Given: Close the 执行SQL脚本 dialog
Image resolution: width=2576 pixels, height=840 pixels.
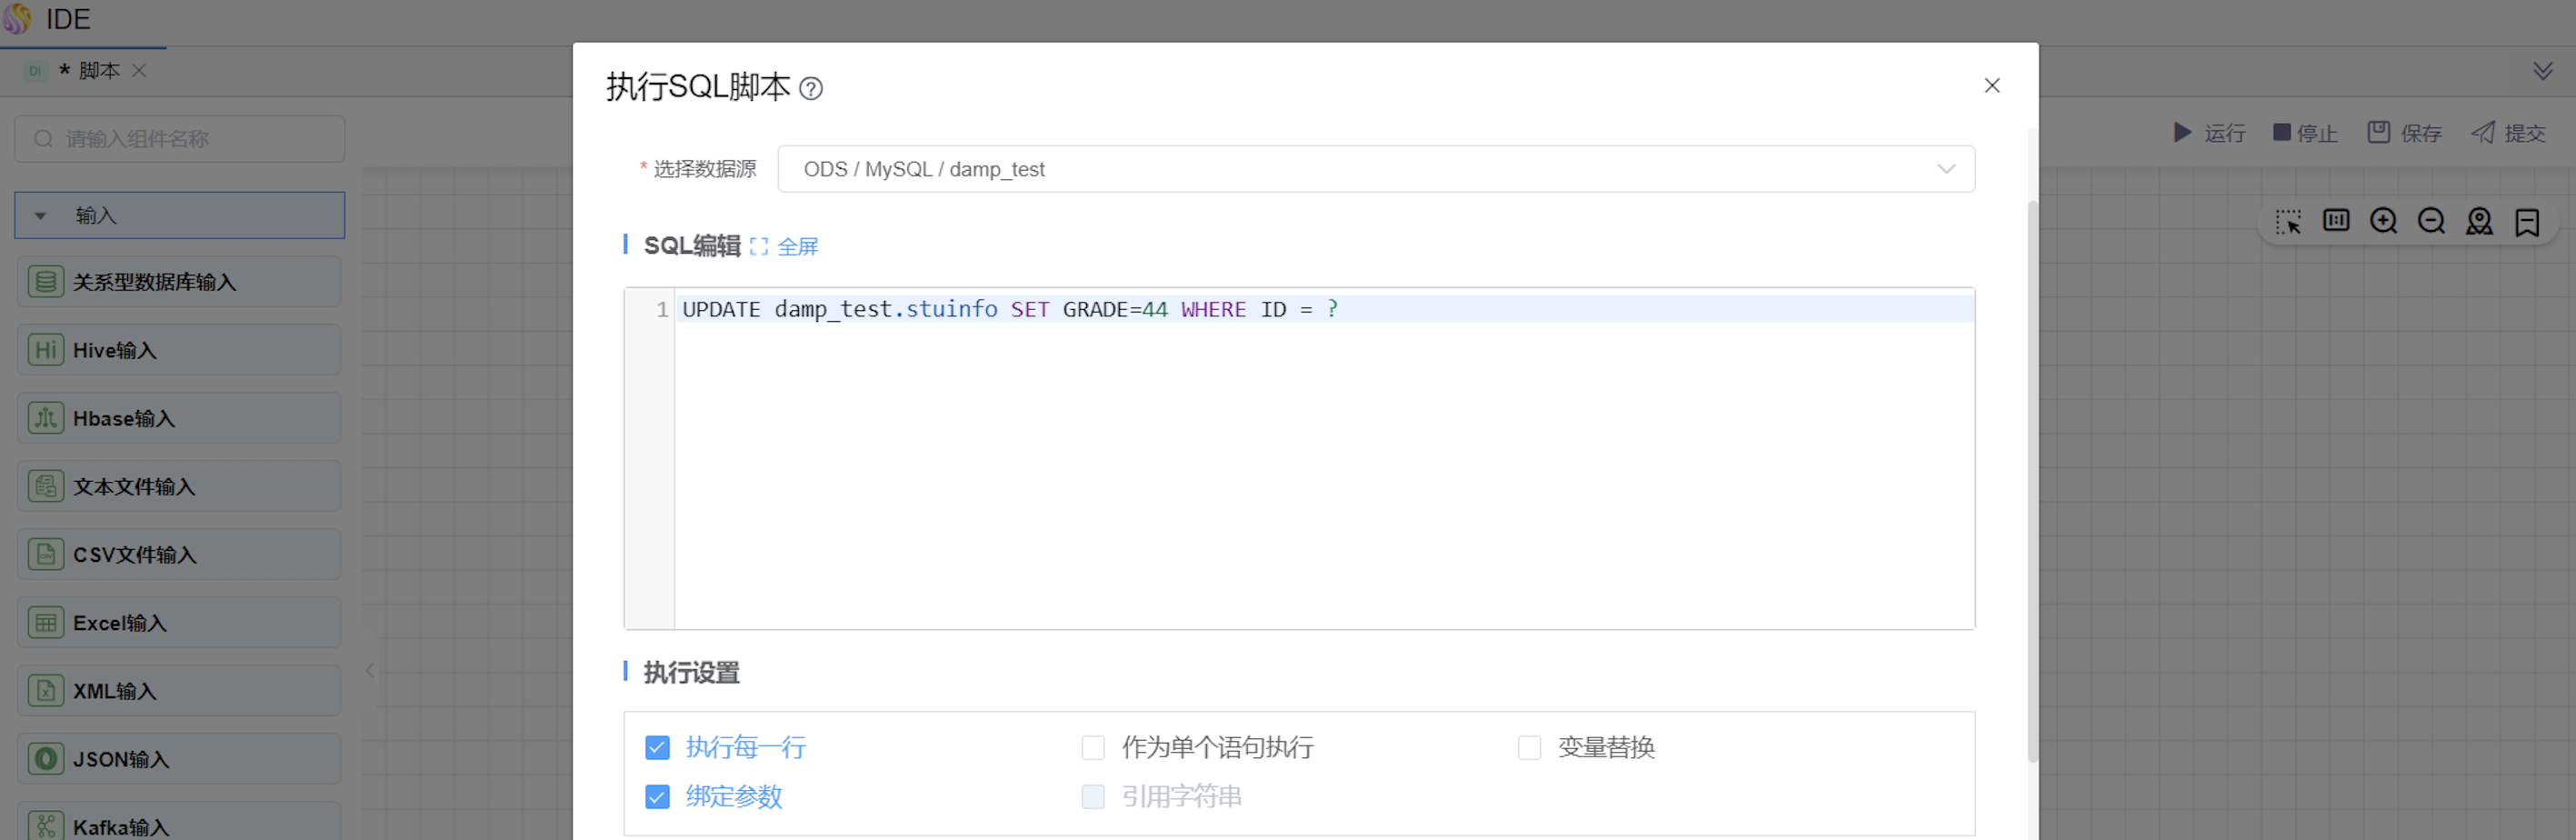Looking at the screenshot, I should (1992, 86).
